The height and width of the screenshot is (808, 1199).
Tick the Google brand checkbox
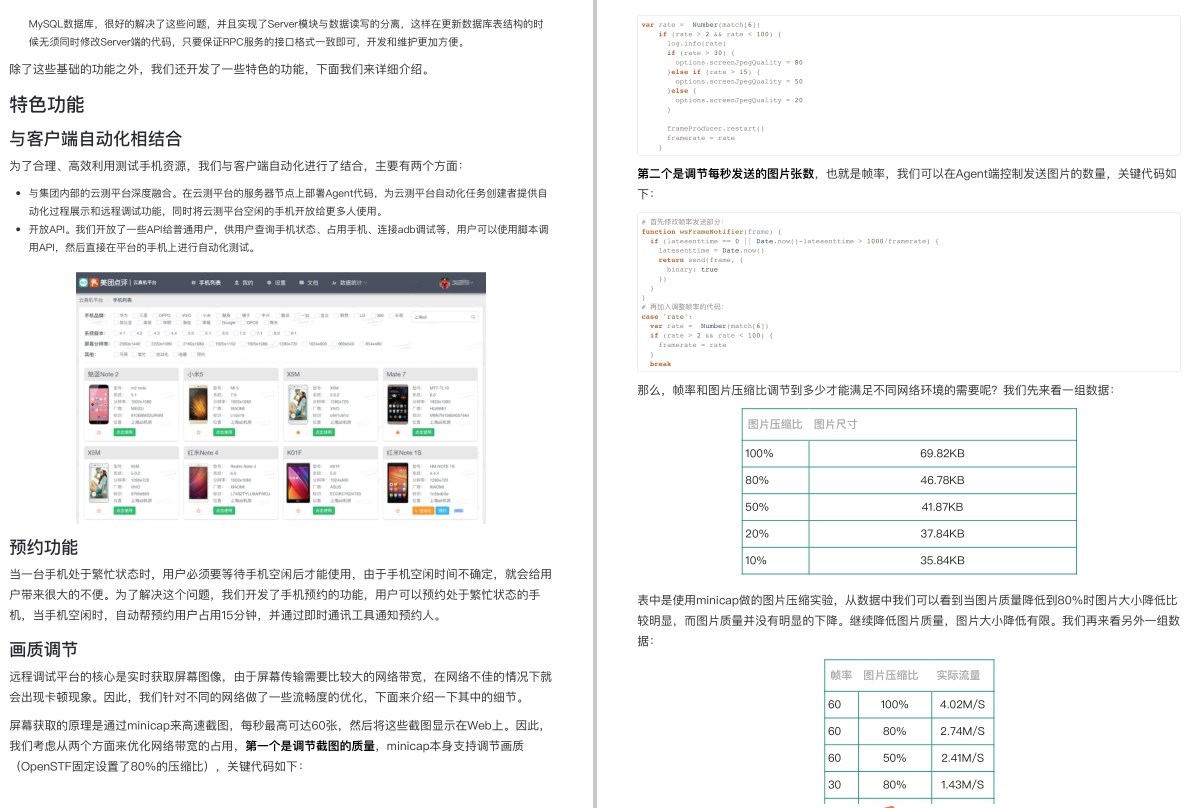(x=218, y=322)
